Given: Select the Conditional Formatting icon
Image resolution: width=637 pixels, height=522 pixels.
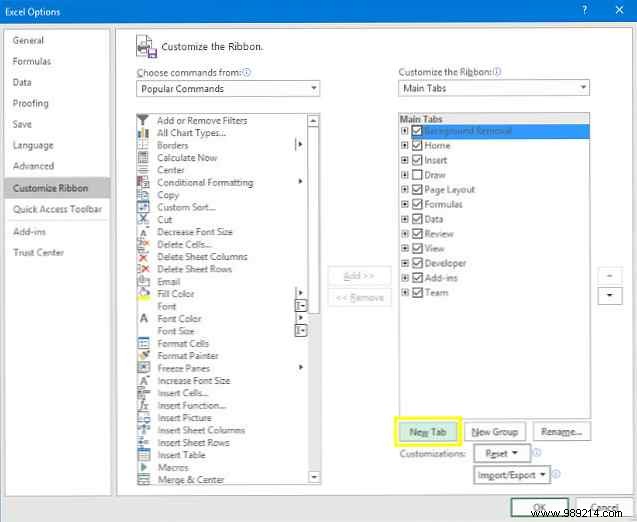Looking at the screenshot, I should point(143,182).
